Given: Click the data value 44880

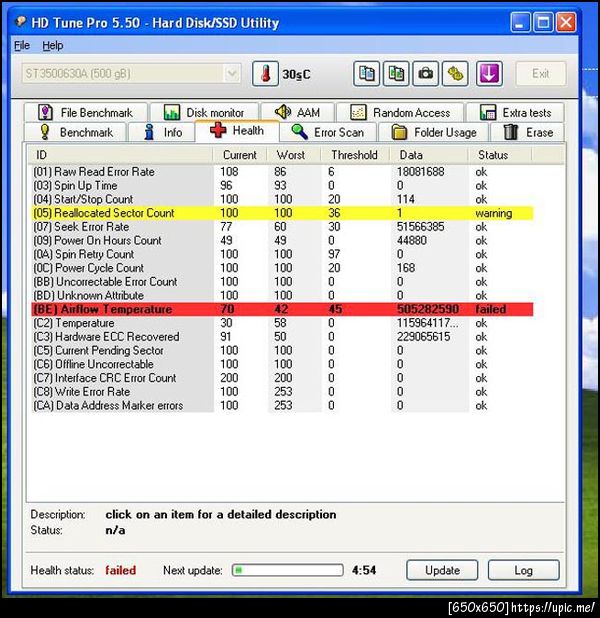Looking at the screenshot, I should [x=412, y=240].
